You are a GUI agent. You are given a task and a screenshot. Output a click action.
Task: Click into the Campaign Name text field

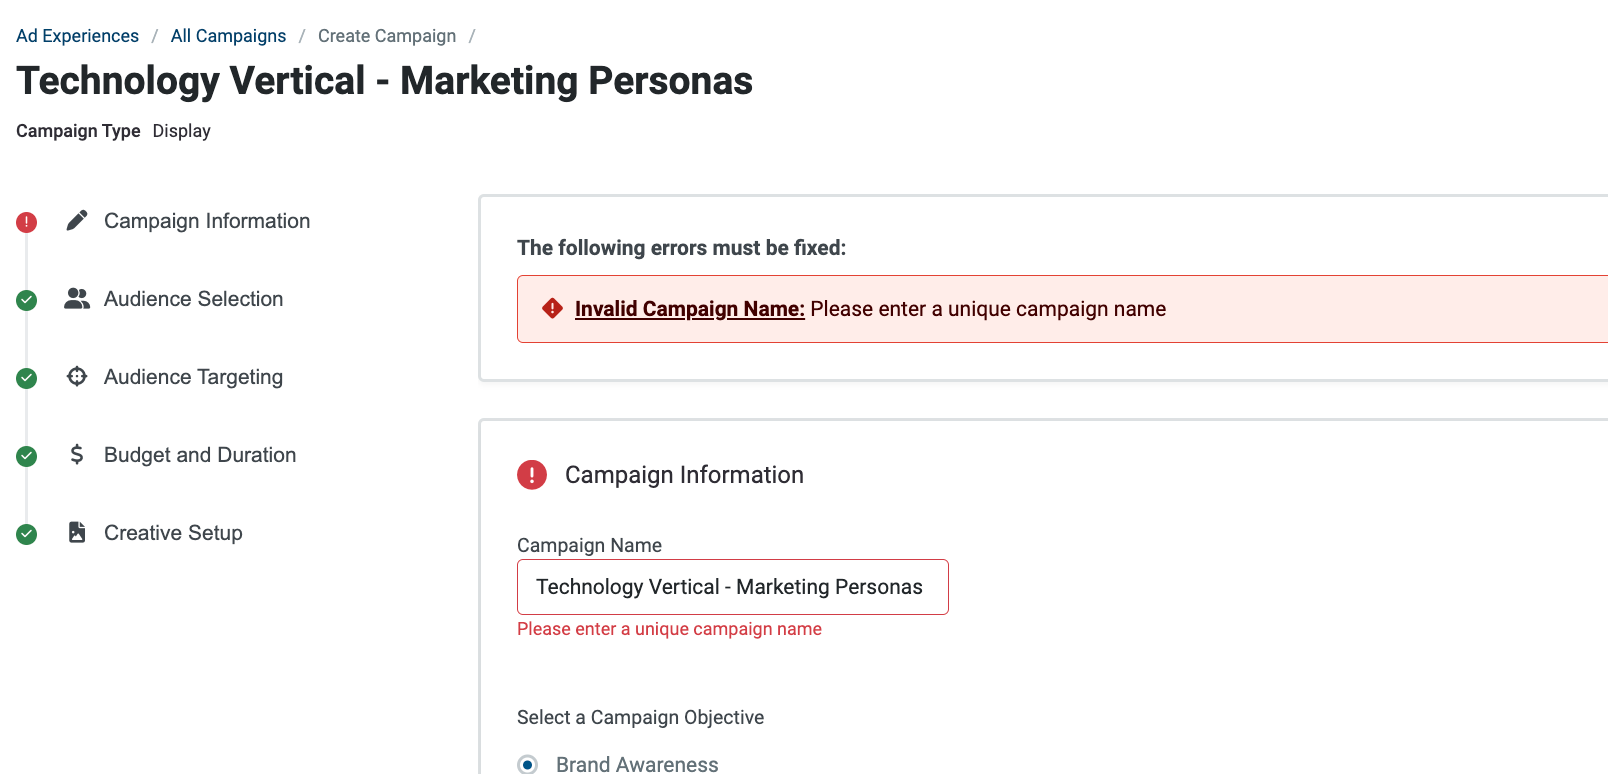coord(732,587)
